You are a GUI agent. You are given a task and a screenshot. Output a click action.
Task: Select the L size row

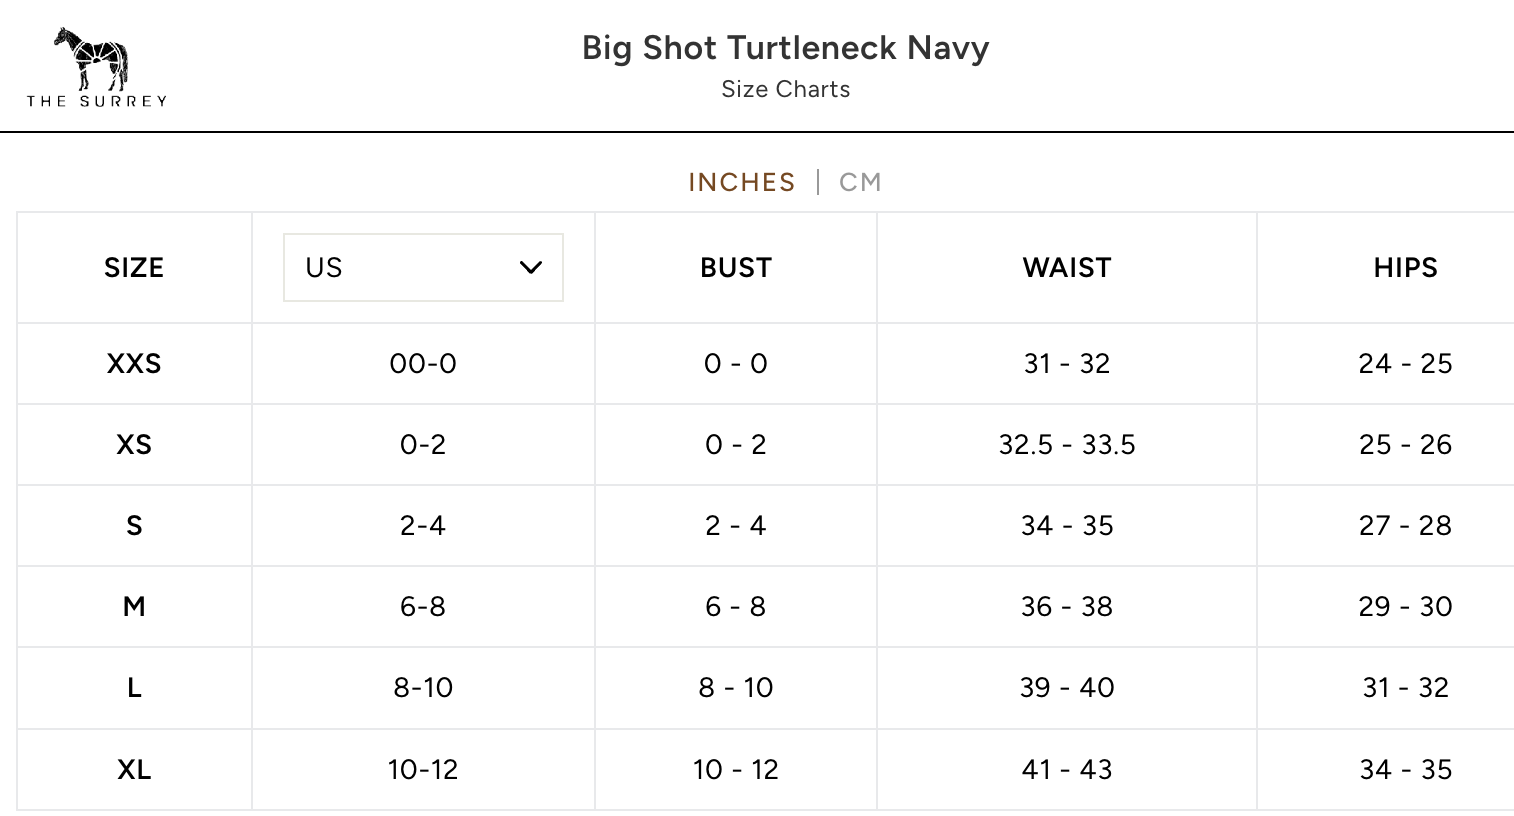tap(134, 688)
